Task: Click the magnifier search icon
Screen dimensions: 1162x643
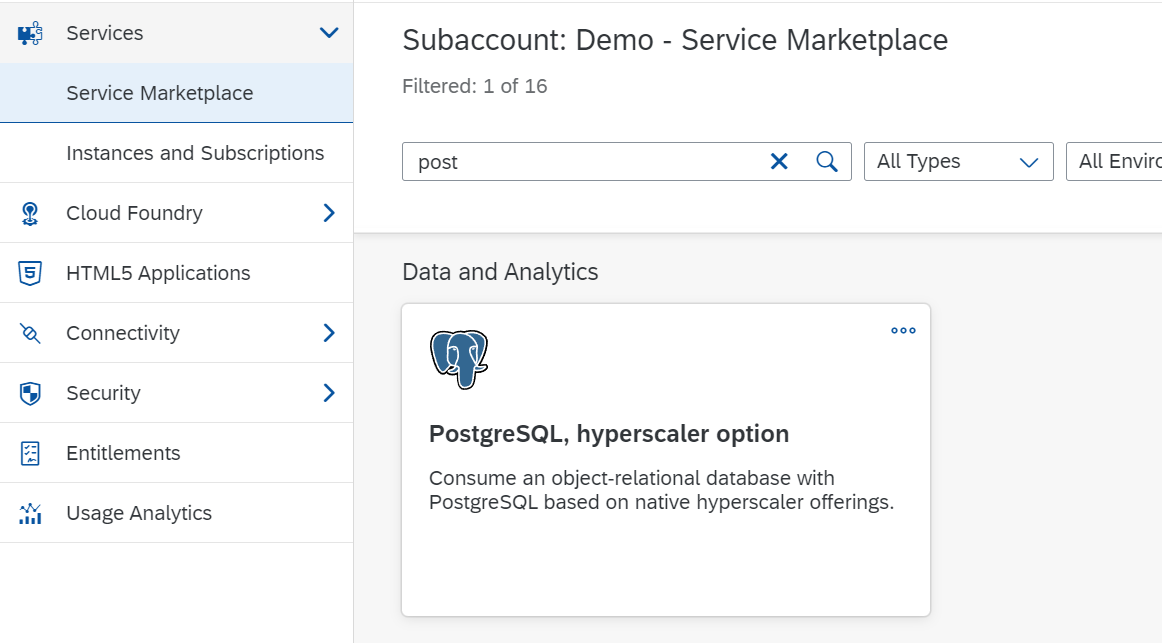Action: coord(827,162)
